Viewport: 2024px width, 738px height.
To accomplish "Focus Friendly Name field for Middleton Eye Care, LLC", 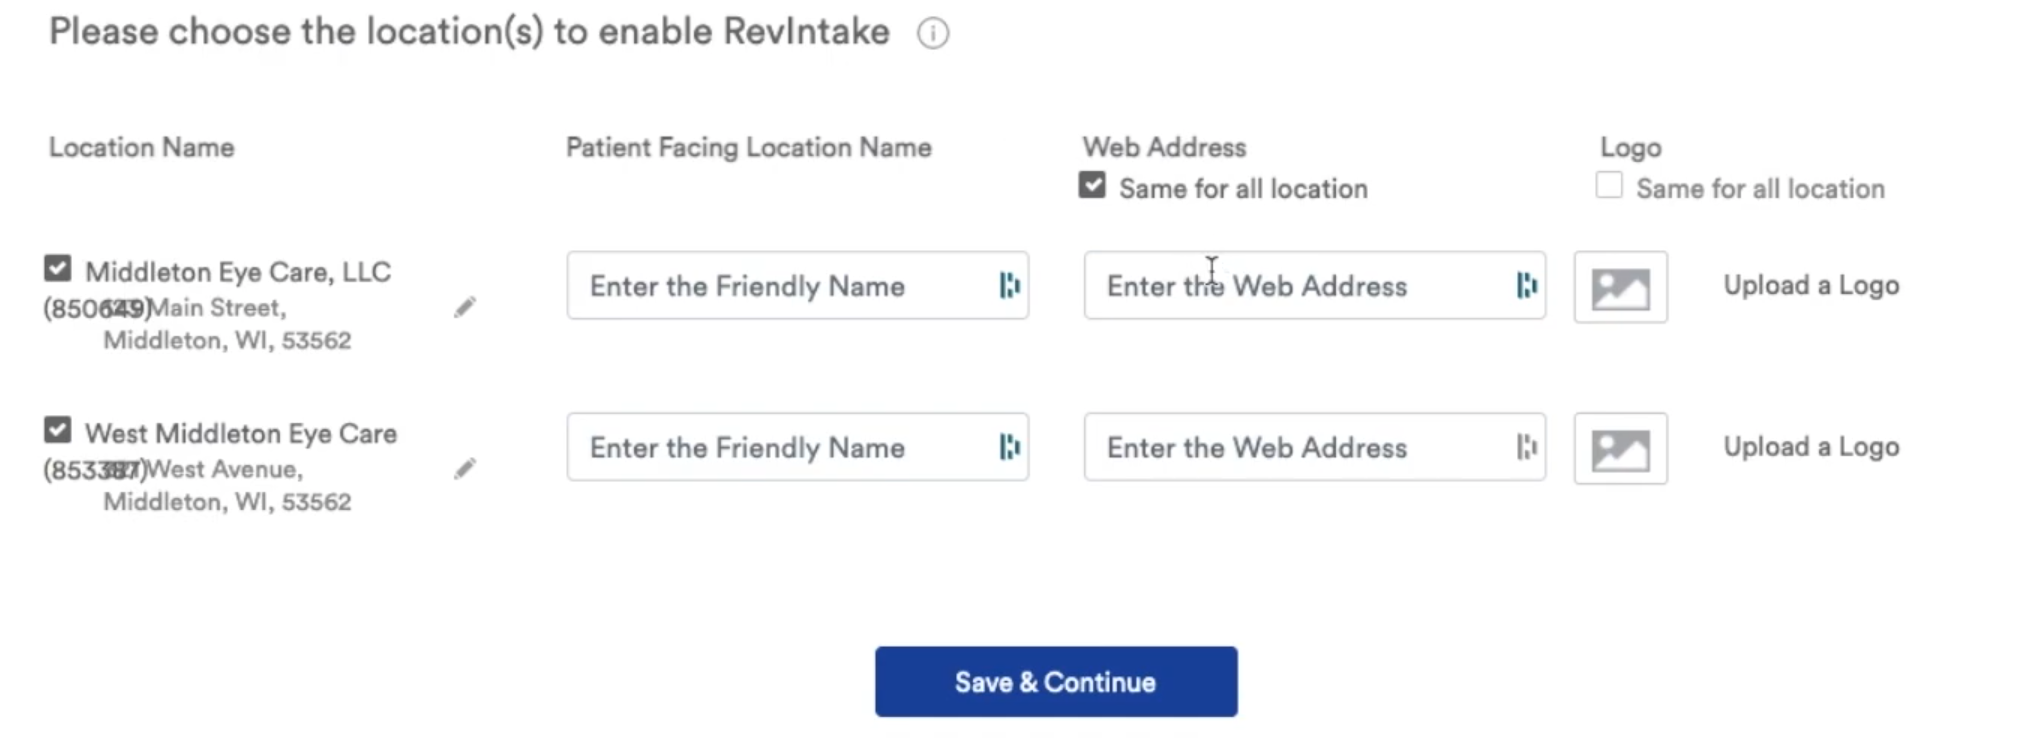I will tap(780, 286).
